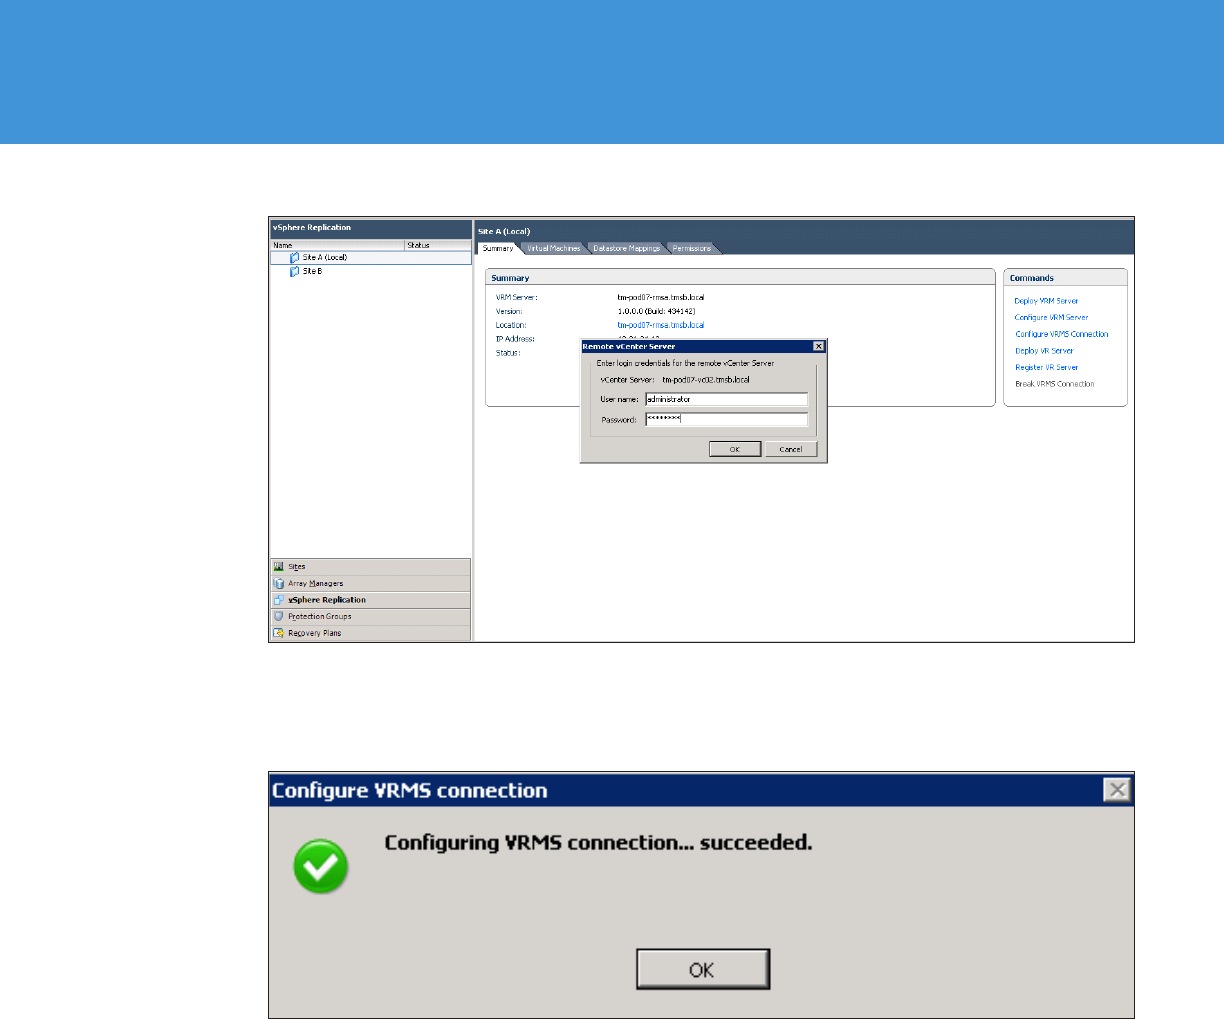This screenshot has height=1019, width=1224.
Task: Close the Remote vCenter Server dialog
Action: pos(819,346)
